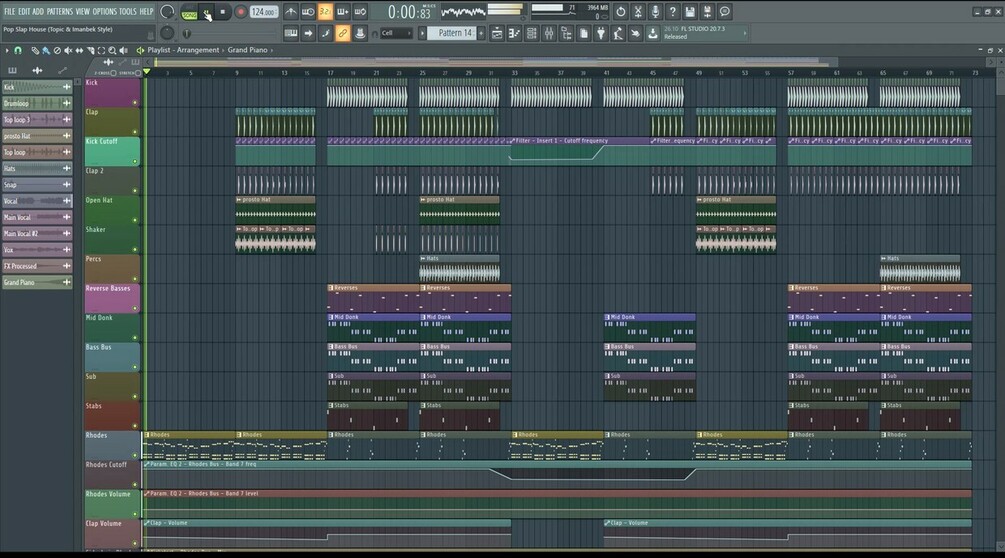
Task: Open the Playlist view icon
Action: point(497,33)
